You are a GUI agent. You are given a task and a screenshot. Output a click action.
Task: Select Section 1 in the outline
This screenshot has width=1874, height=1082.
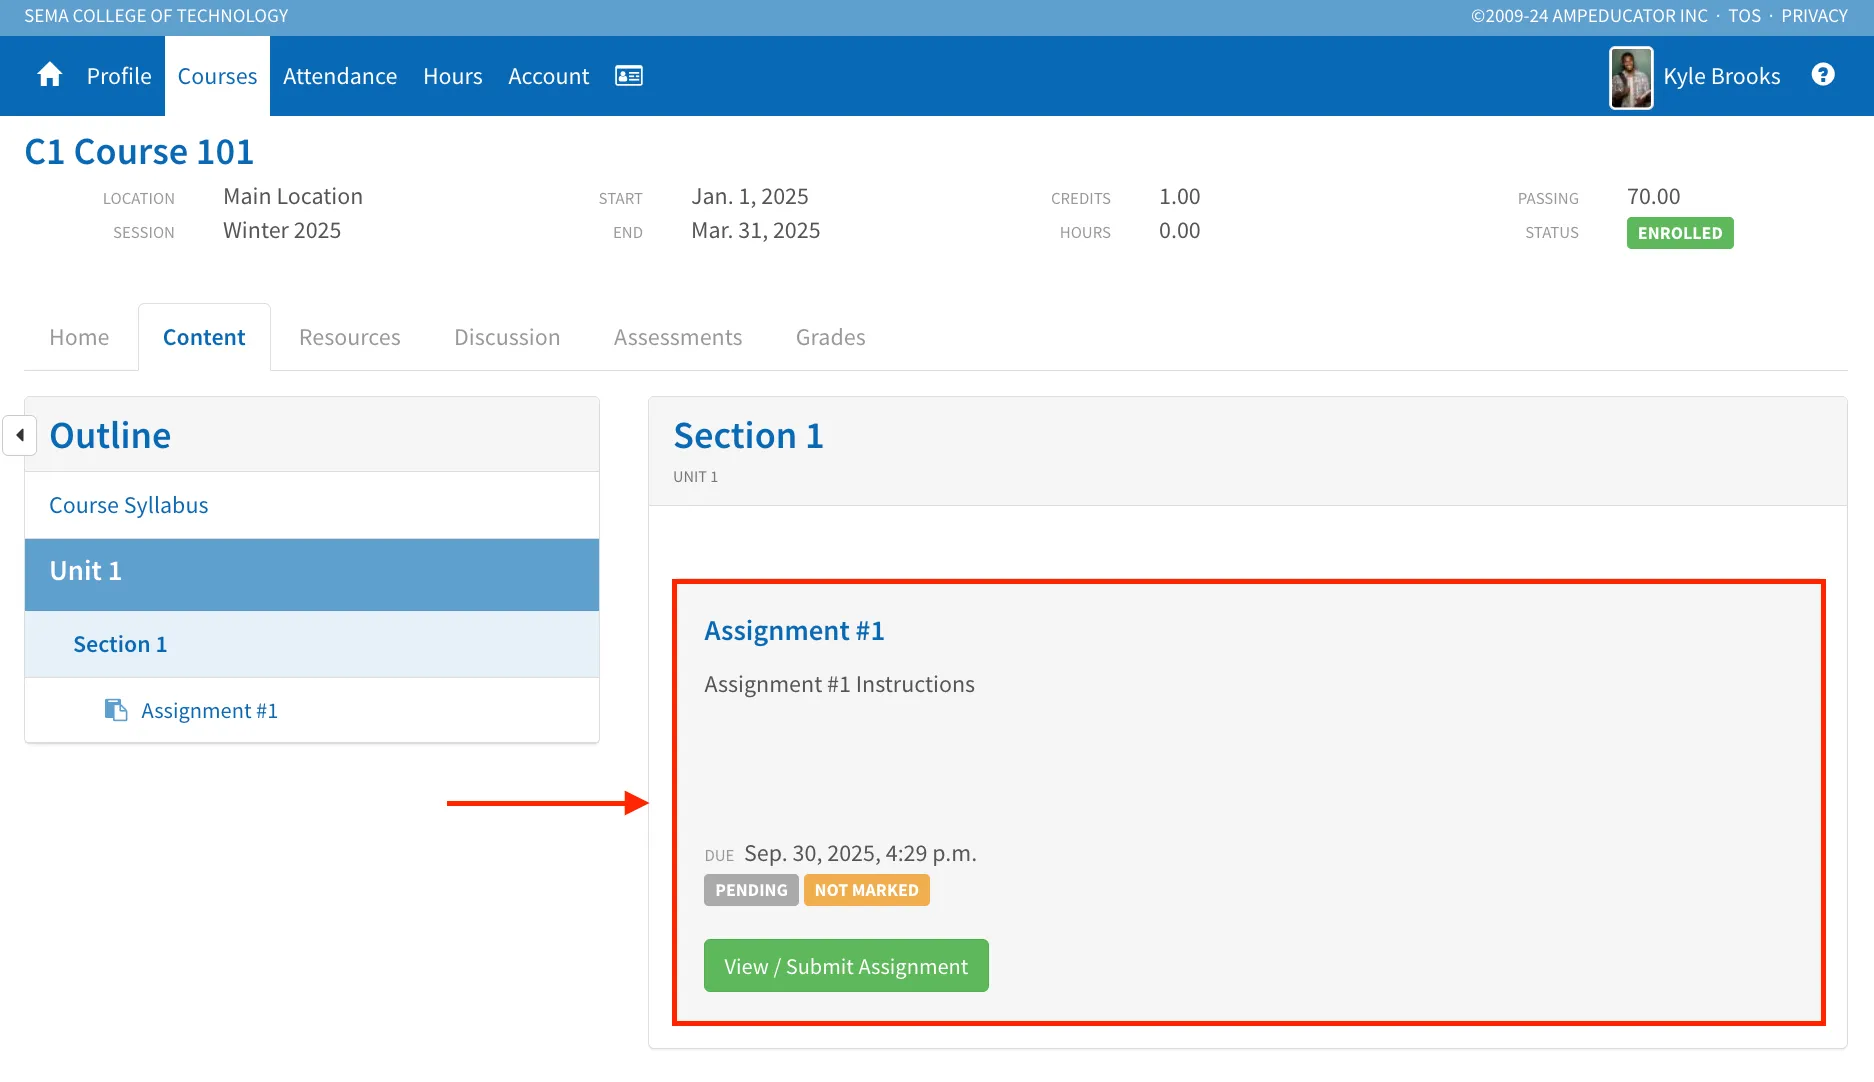click(x=312, y=644)
